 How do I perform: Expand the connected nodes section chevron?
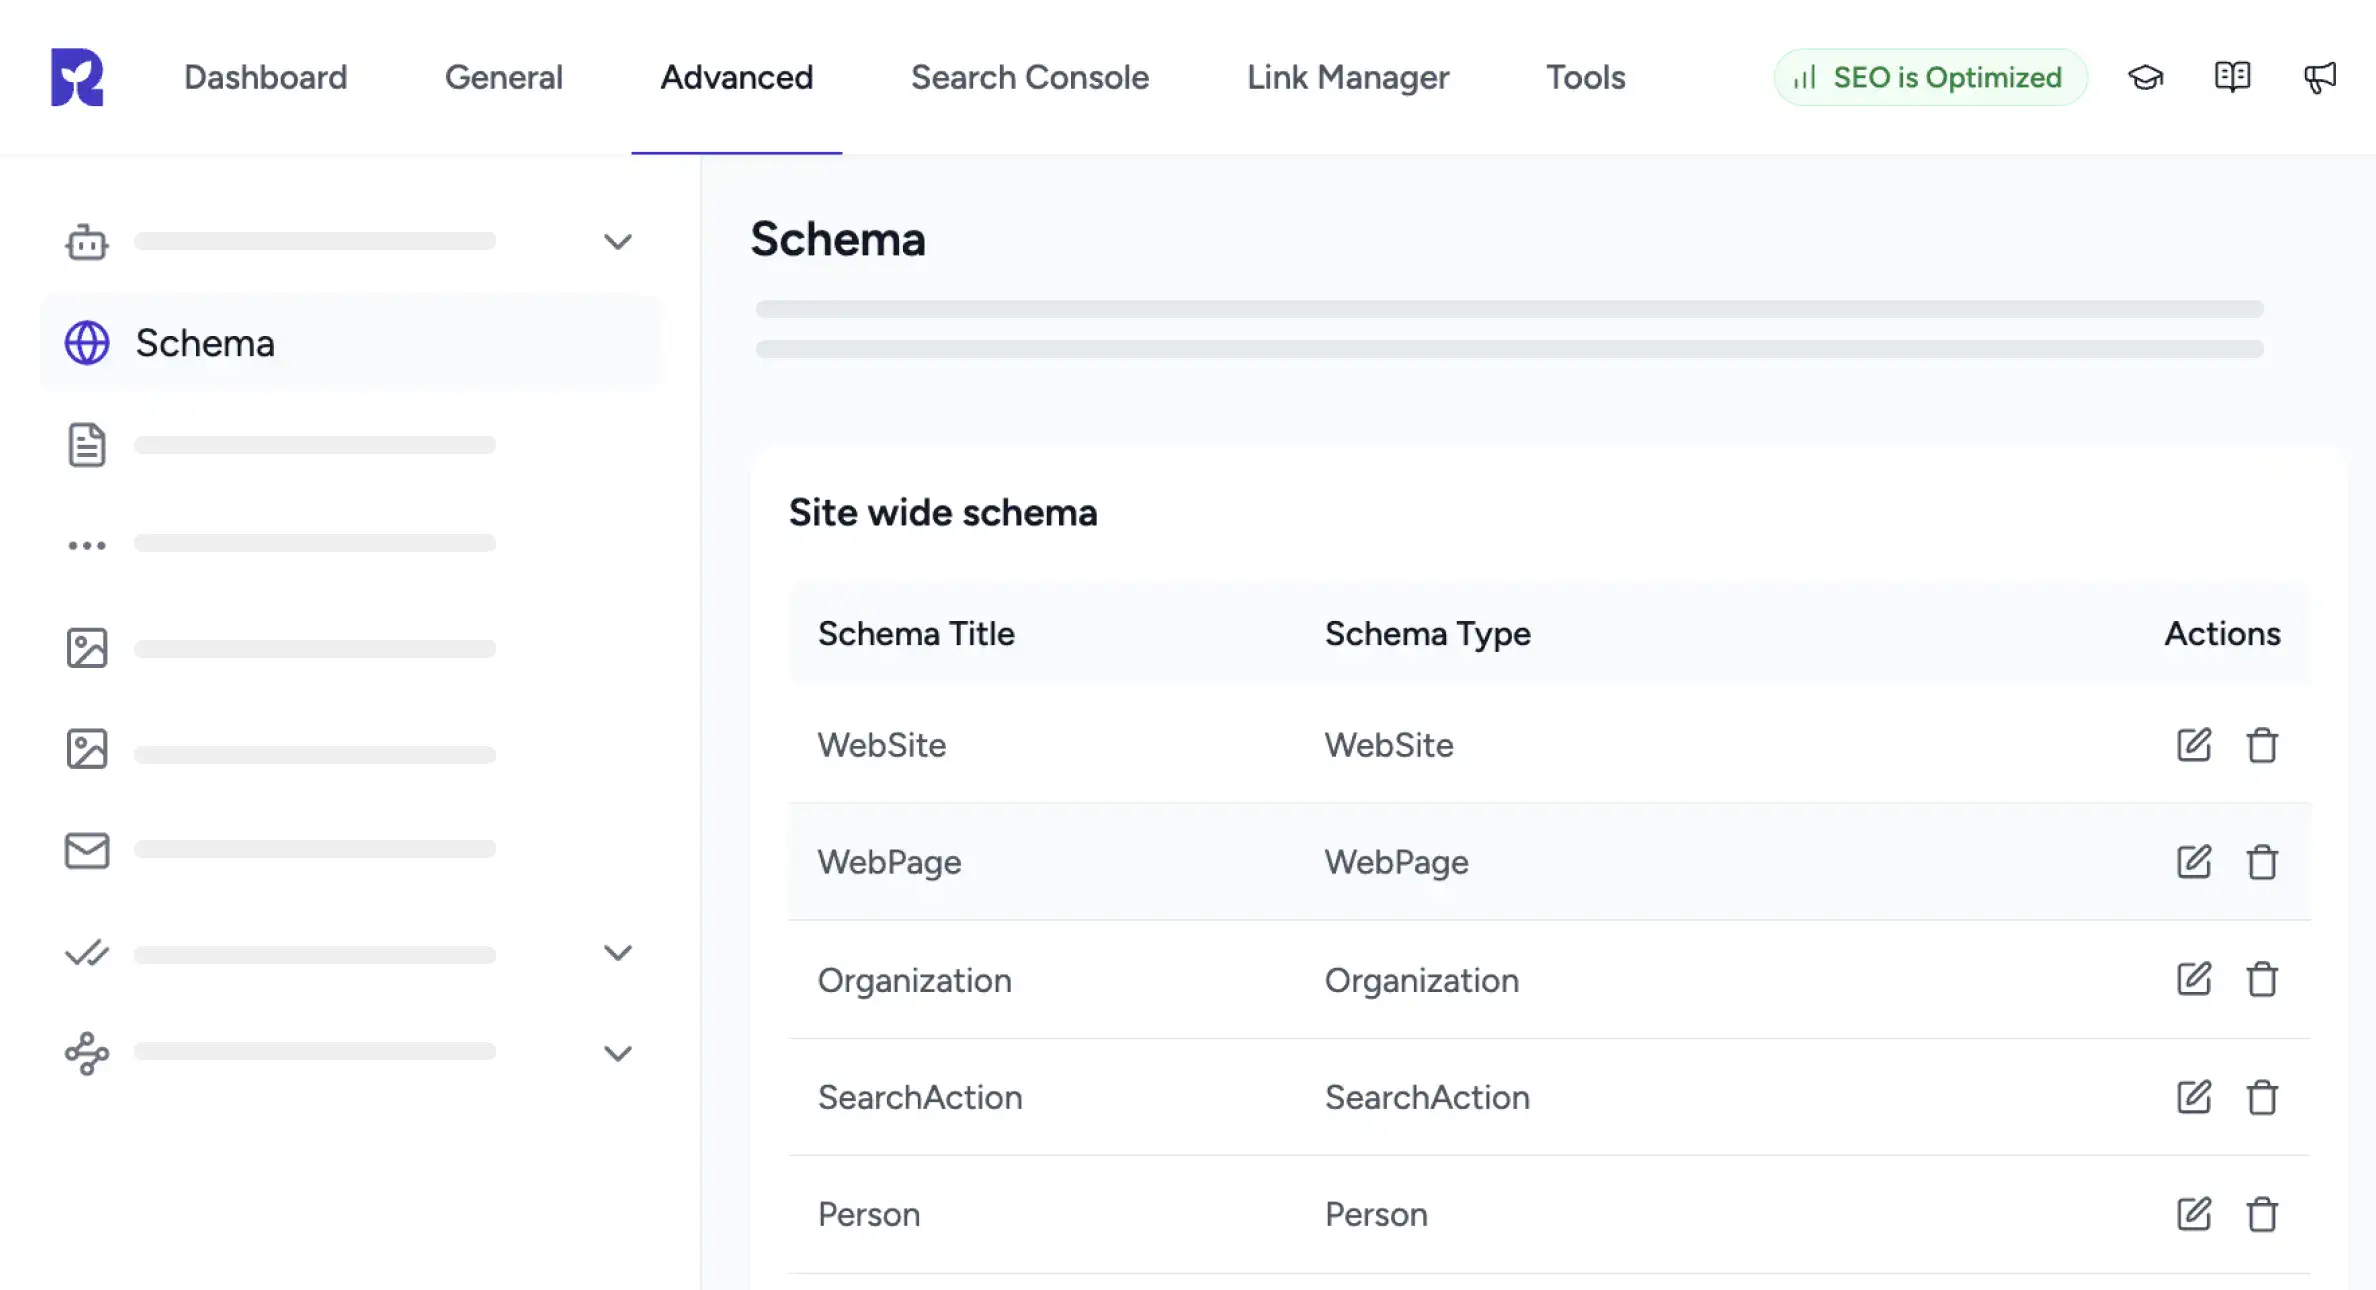click(618, 1053)
